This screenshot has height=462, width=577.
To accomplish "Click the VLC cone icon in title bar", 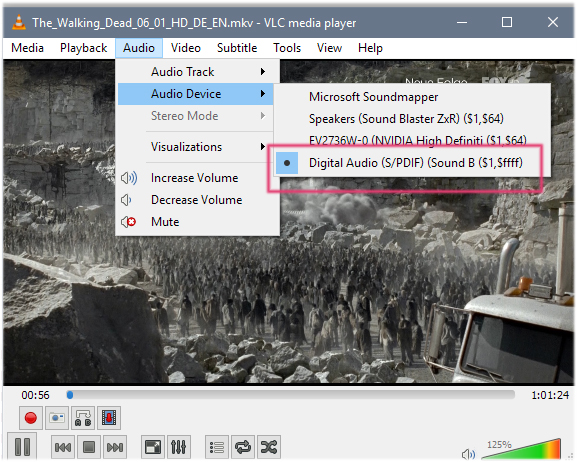I will [19, 22].
